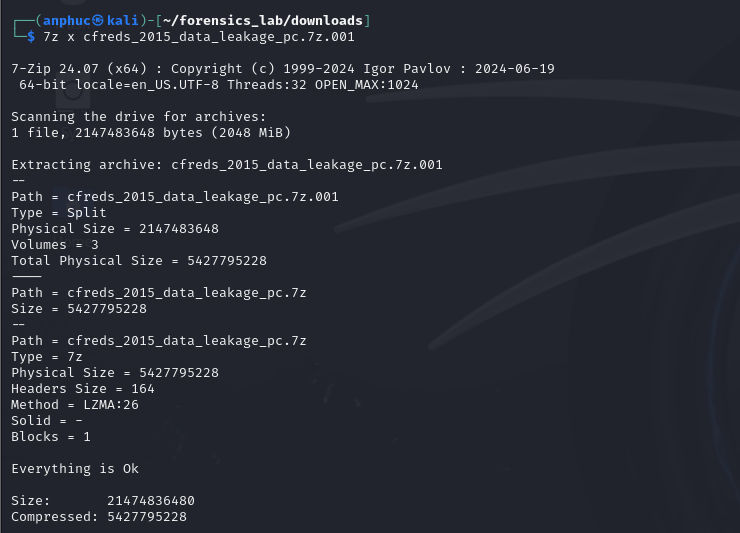Click the Compressed: 5427795228 line

(99, 517)
